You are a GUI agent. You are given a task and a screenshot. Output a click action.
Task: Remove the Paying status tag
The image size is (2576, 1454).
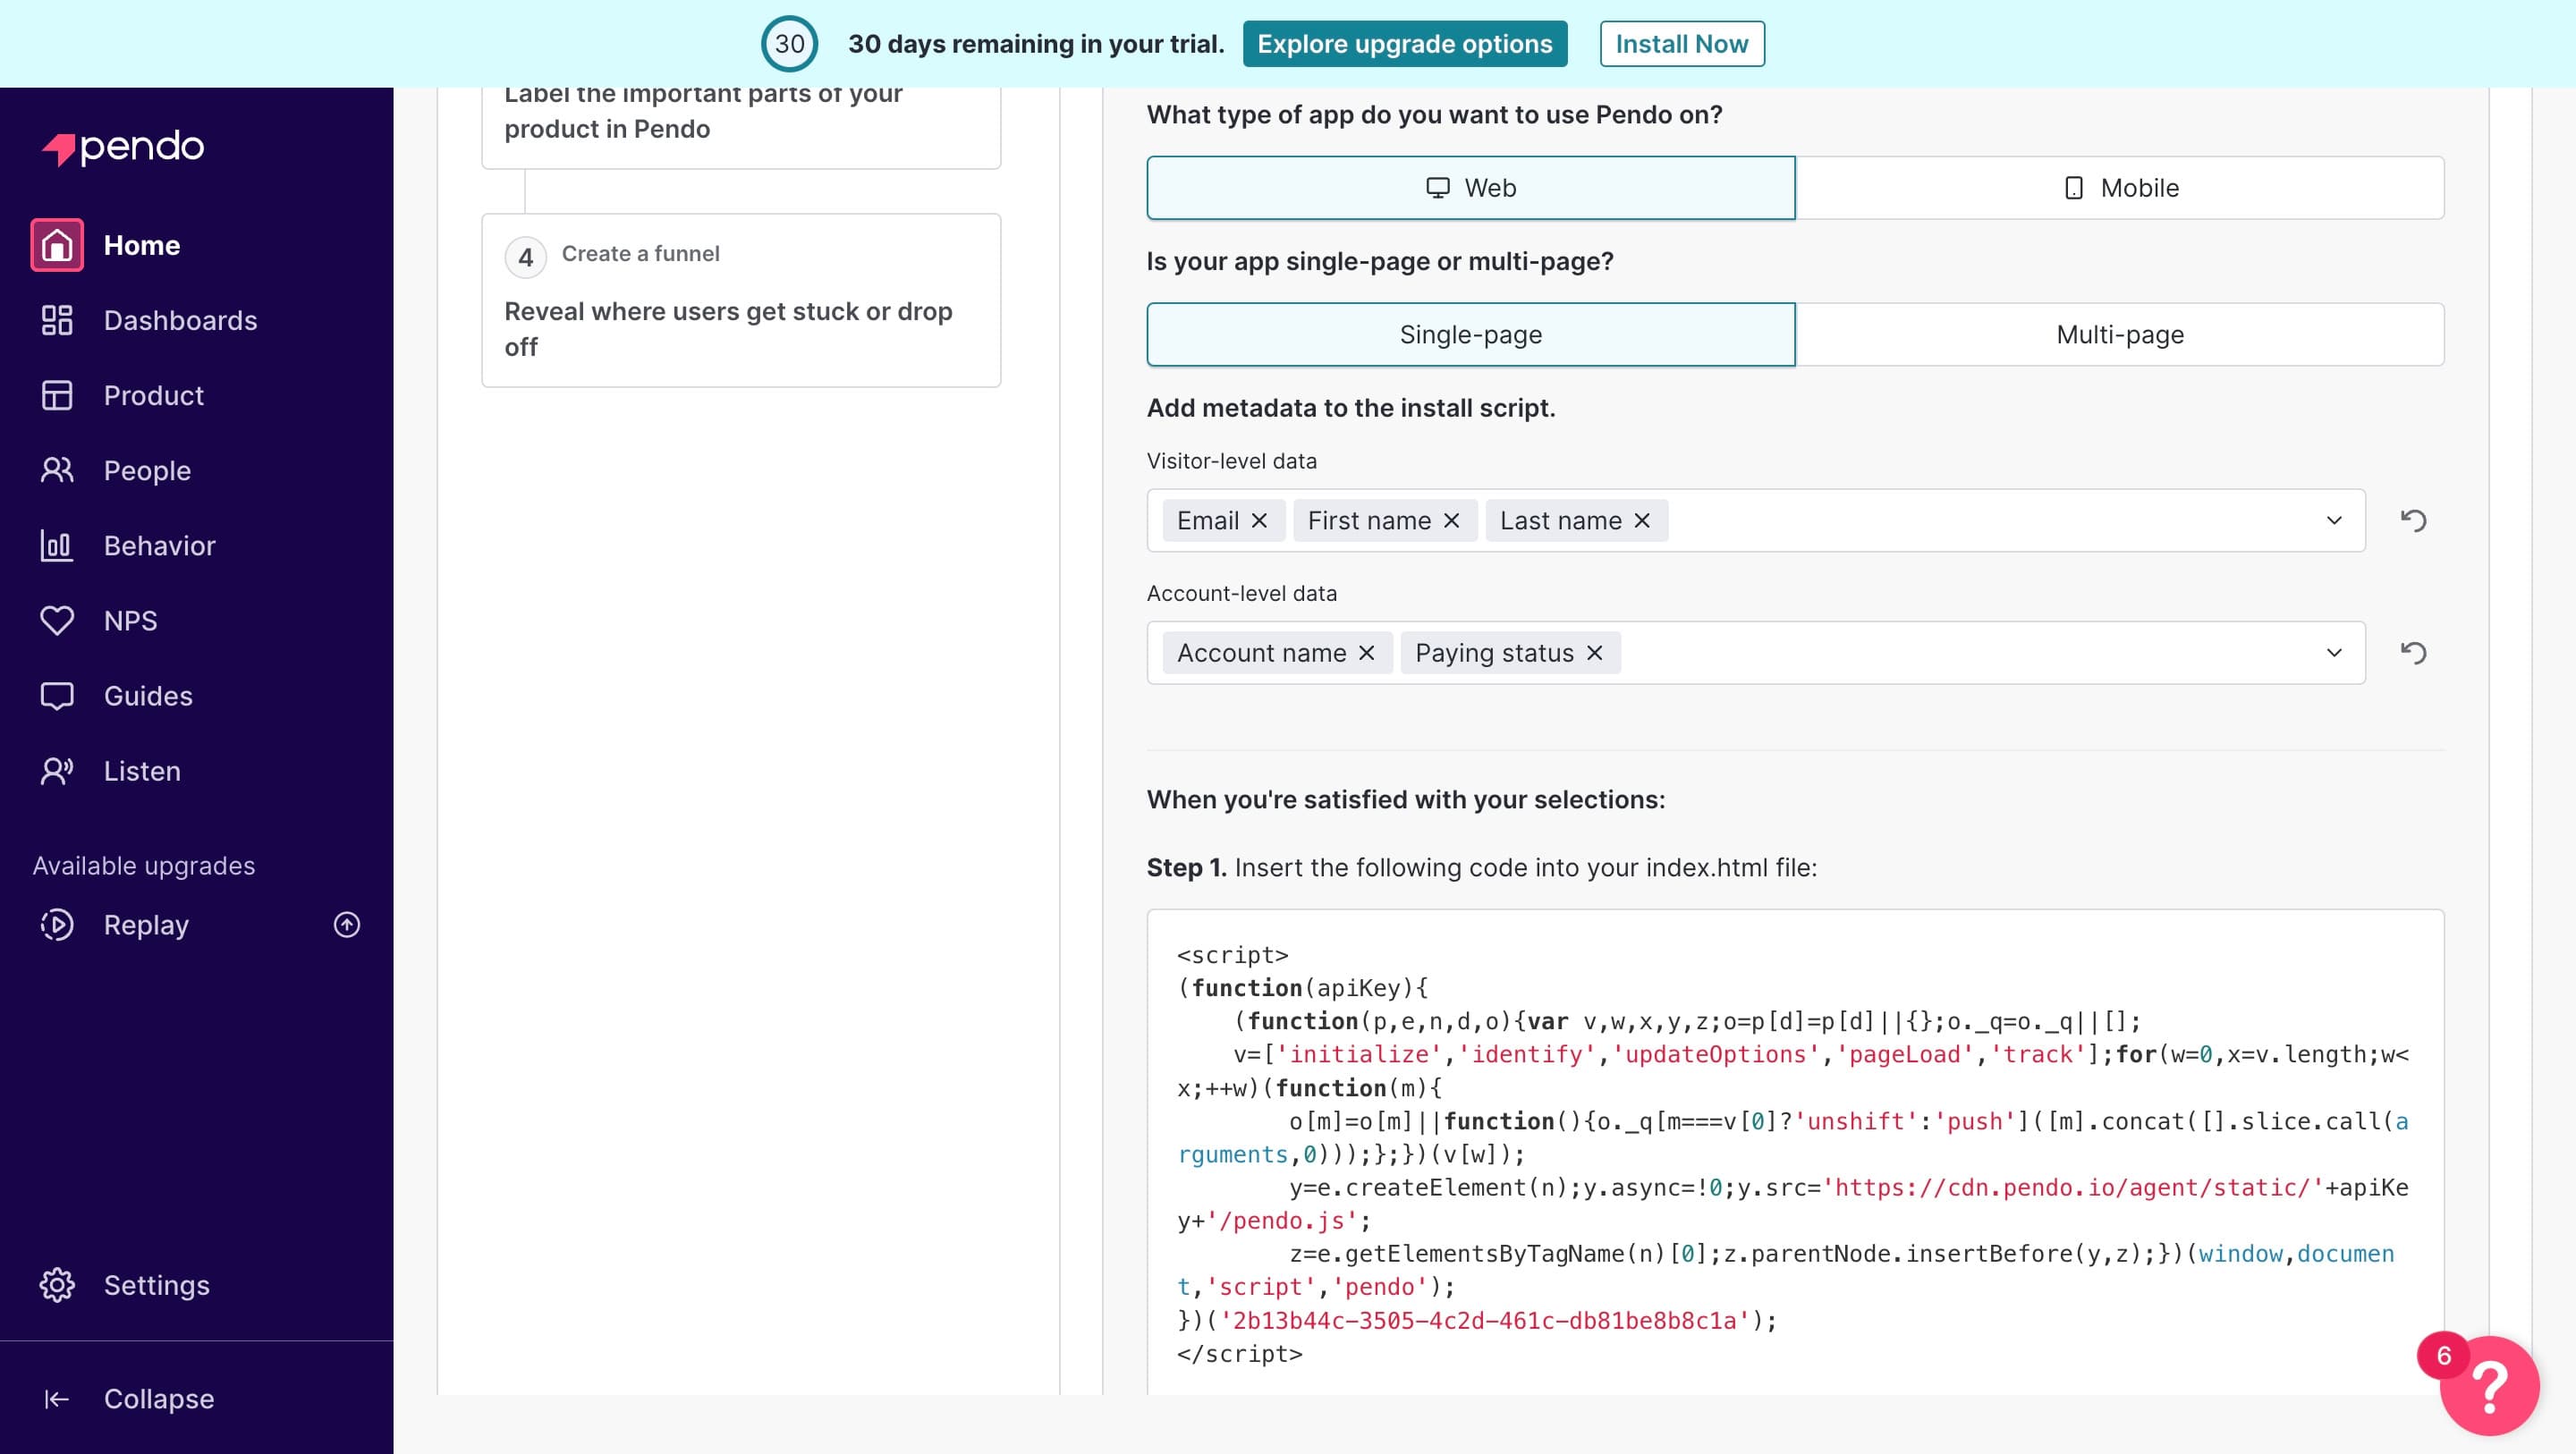click(1594, 652)
